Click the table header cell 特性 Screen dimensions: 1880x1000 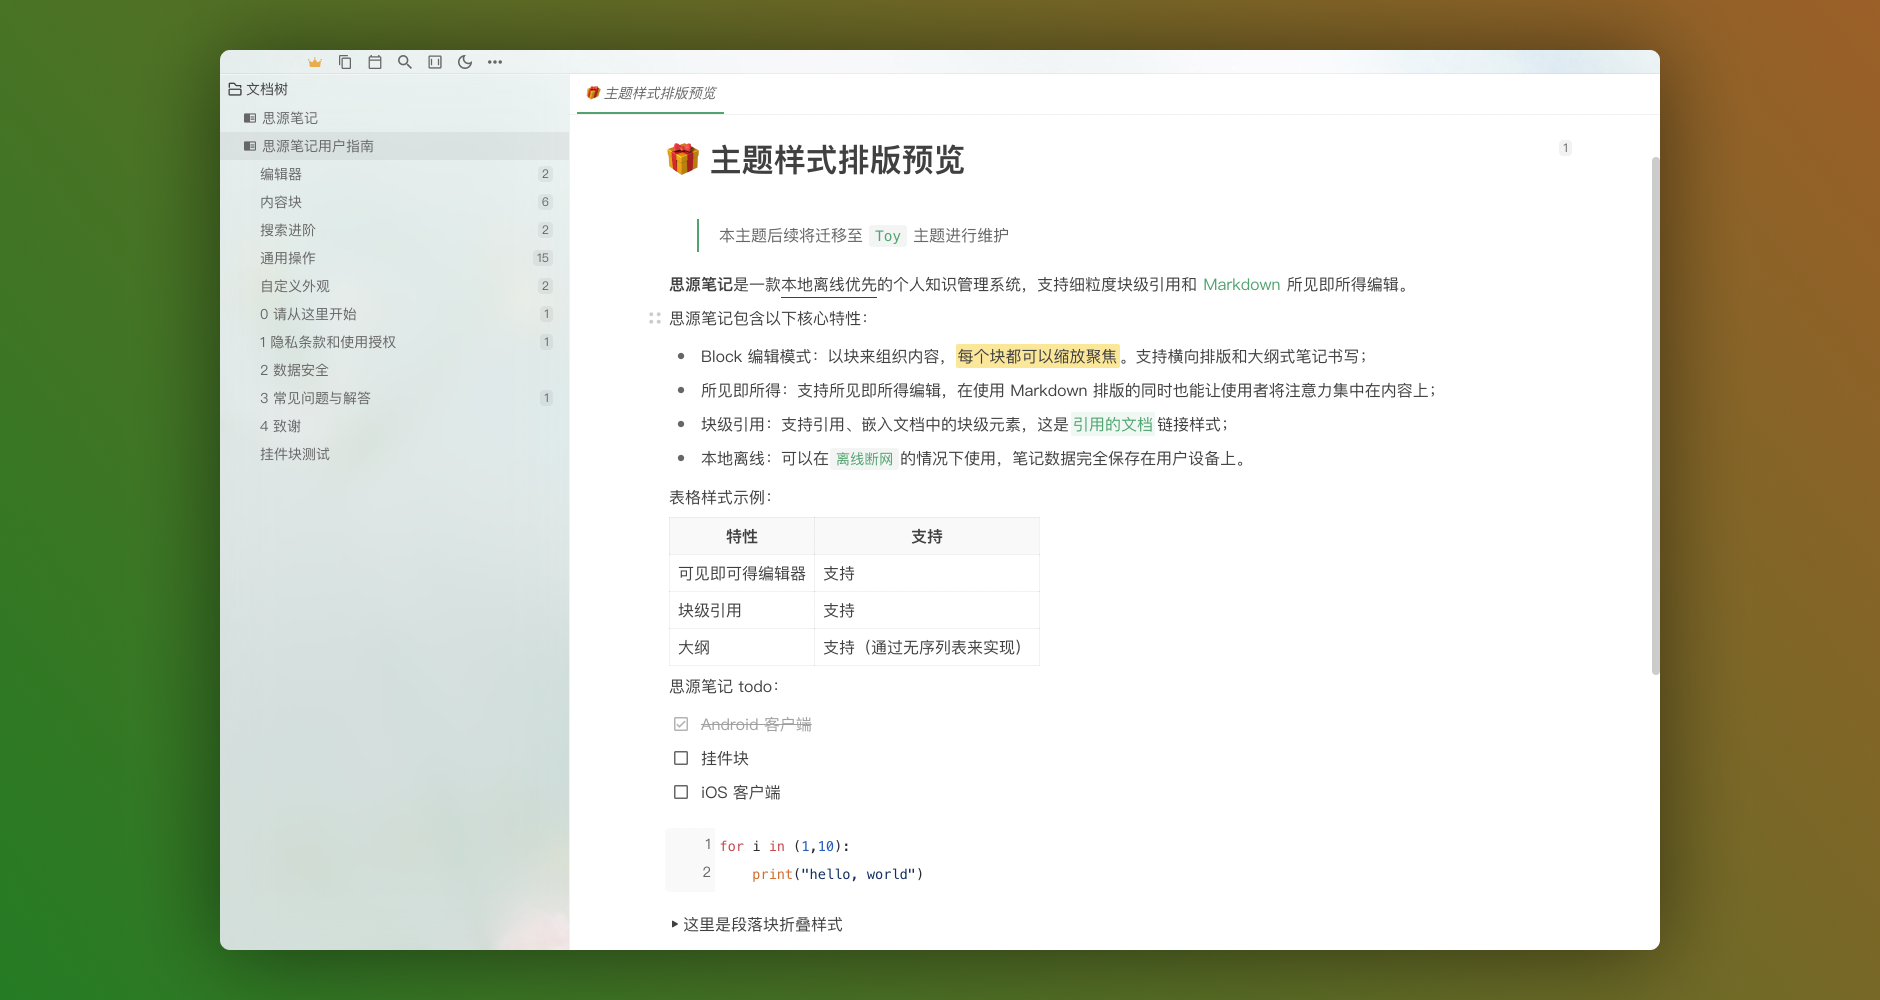pyautogui.click(x=742, y=536)
